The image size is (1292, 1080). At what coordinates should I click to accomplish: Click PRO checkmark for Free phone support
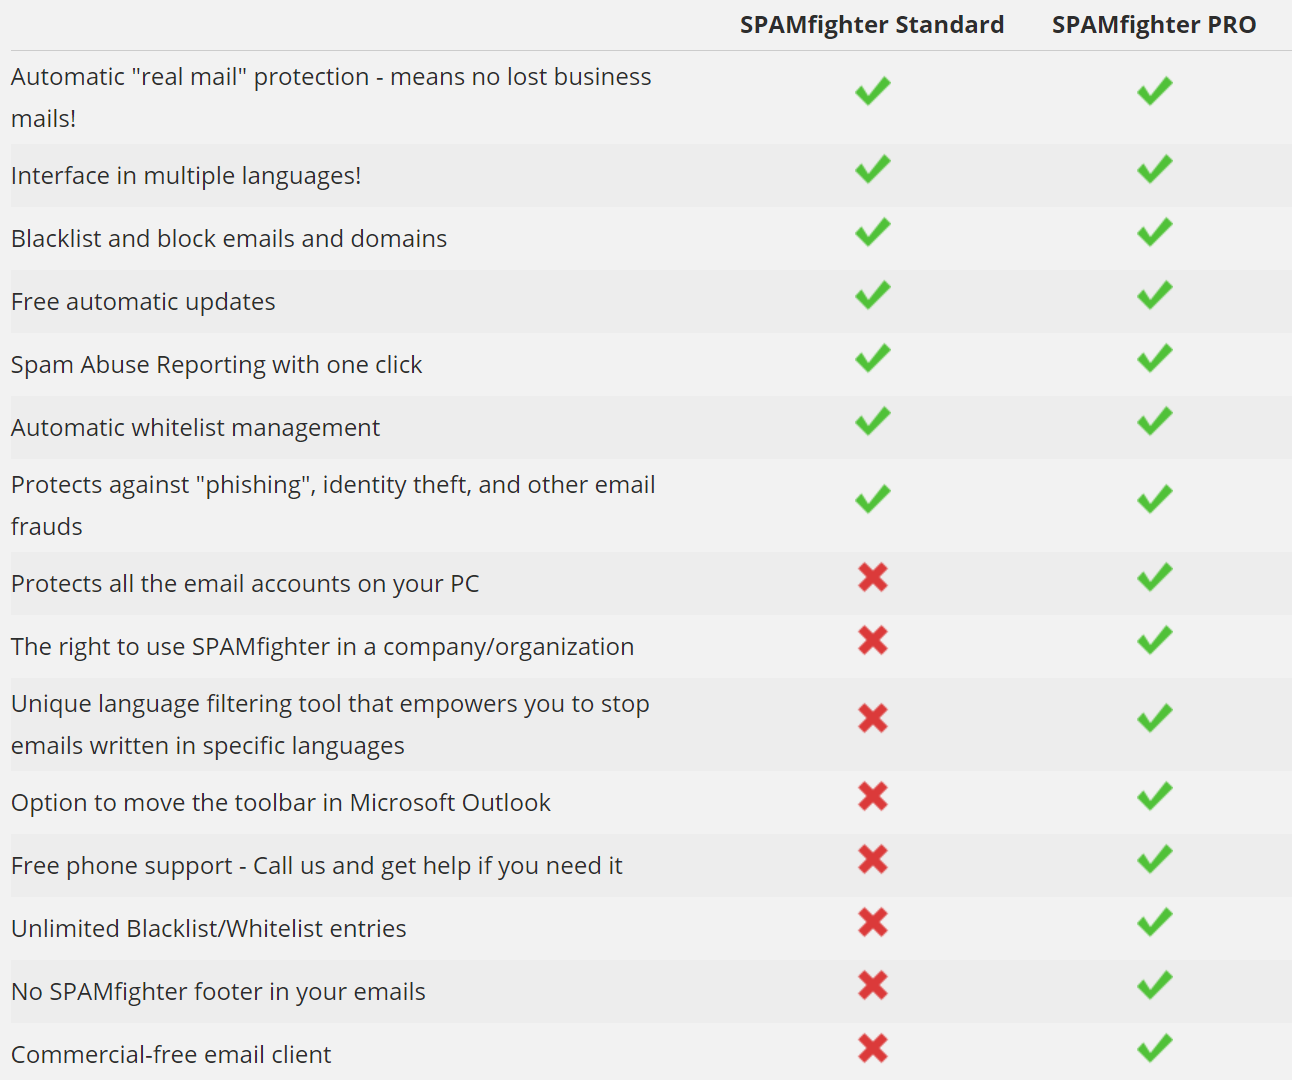[1154, 859]
